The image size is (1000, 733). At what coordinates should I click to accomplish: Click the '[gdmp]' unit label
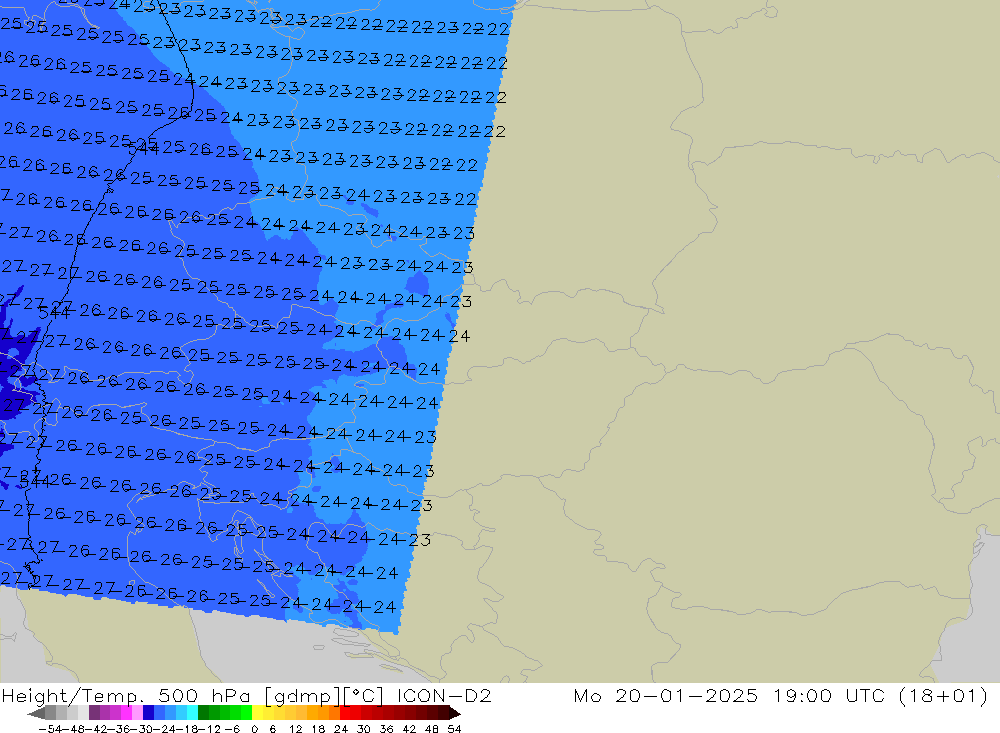[302, 696]
